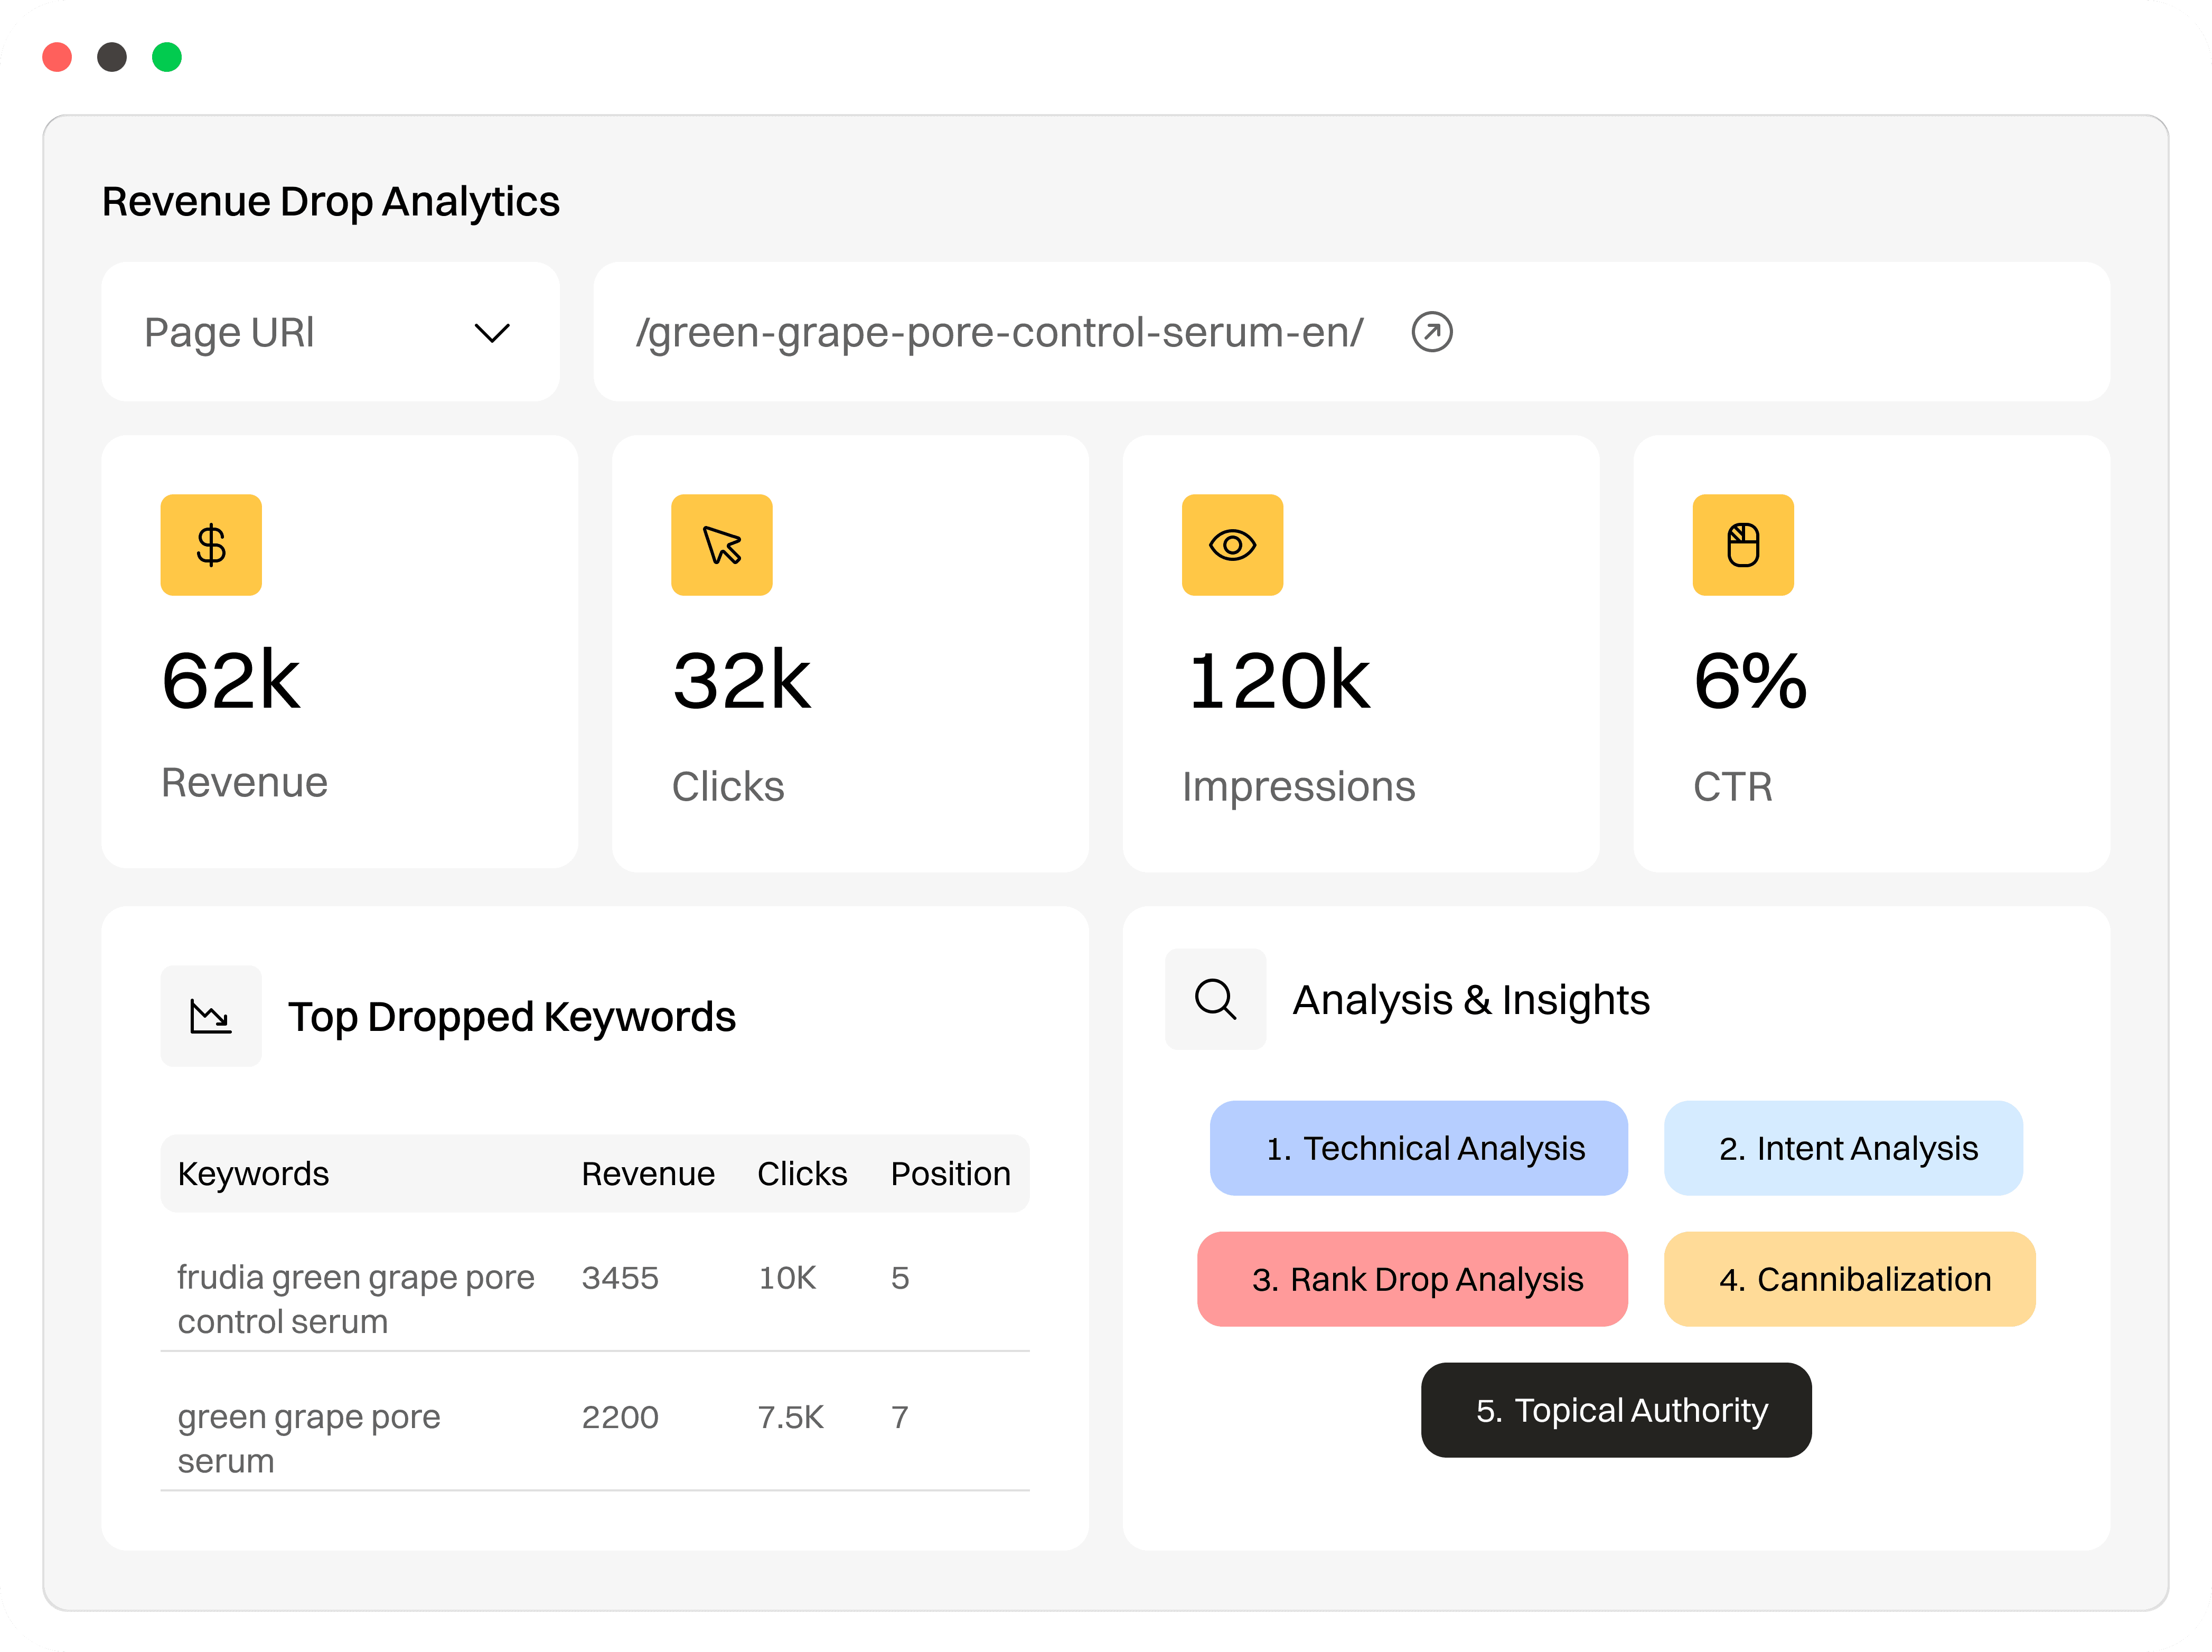Click the dollar sign Revenue icon
This screenshot has width=2212, height=1652.
[211, 545]
